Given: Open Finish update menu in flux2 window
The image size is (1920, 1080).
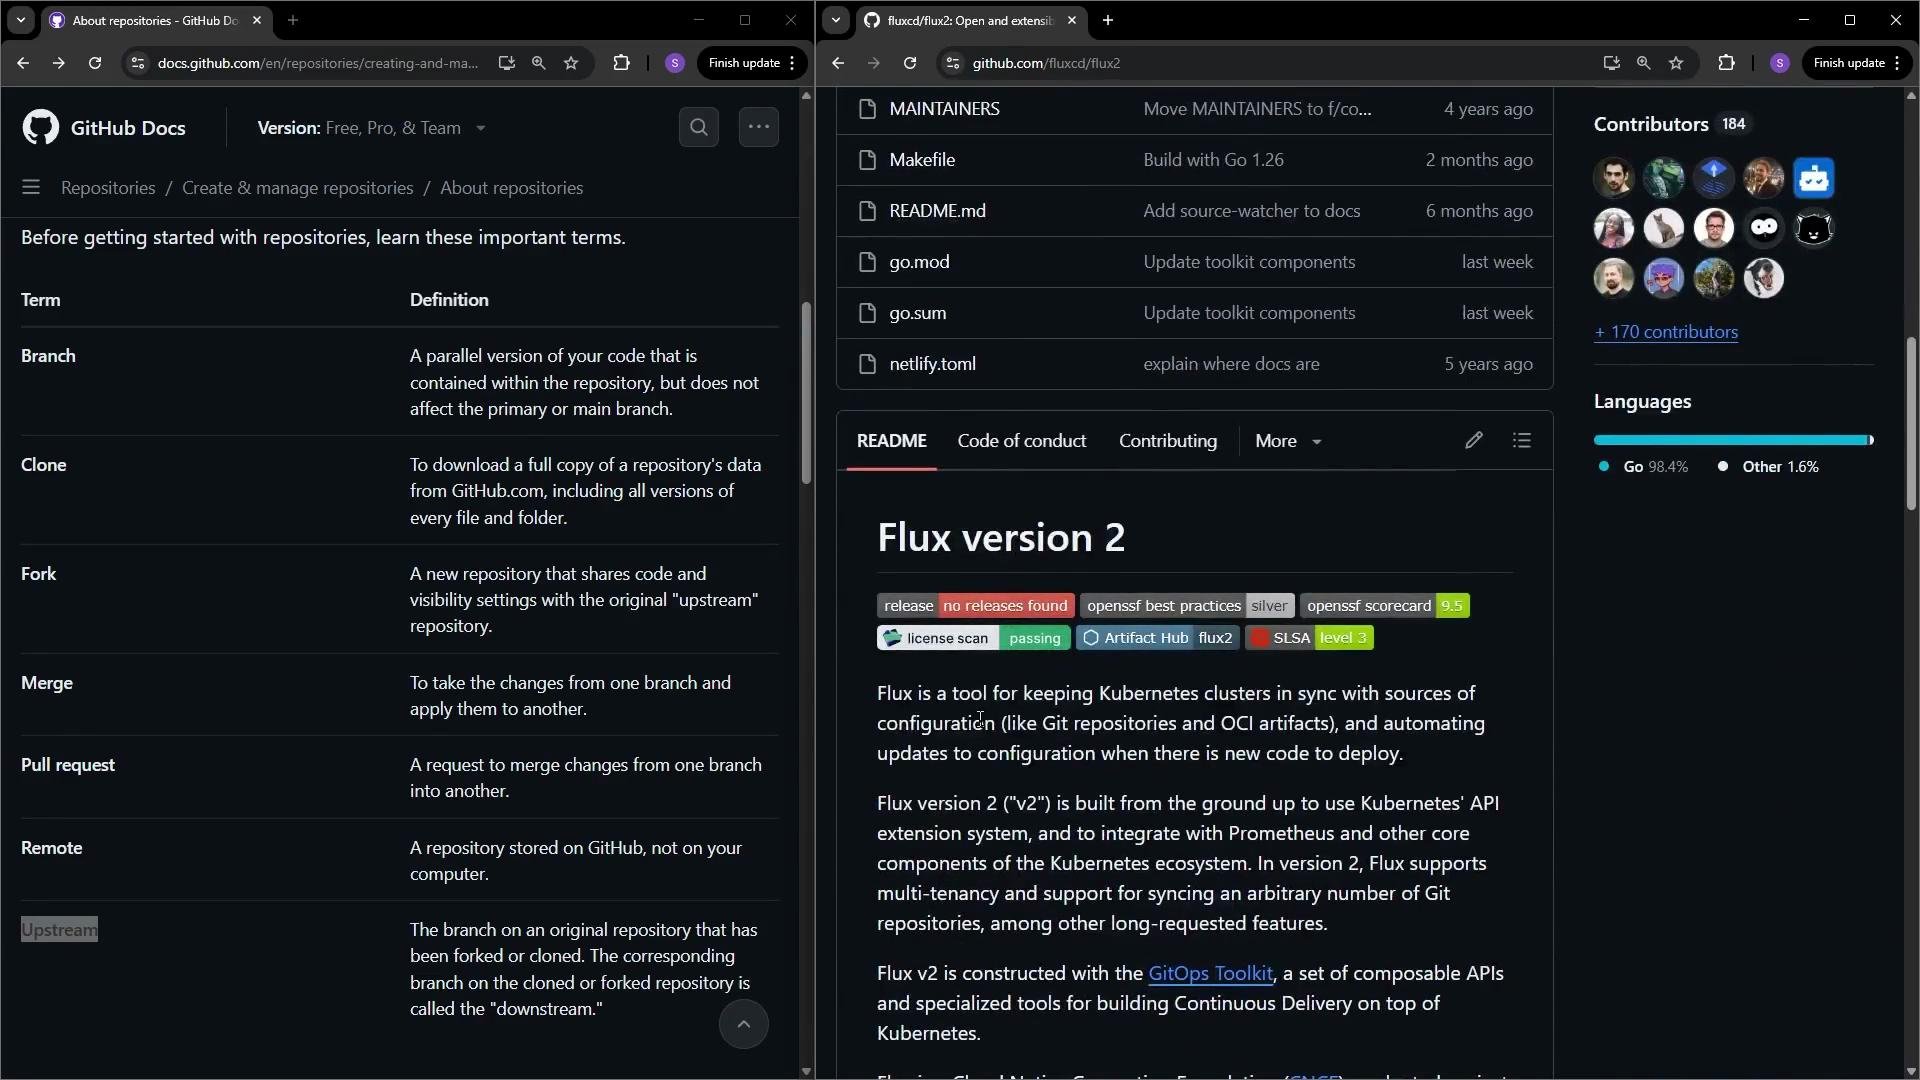Looking at the screenshot, I should tap(1857, 63).
